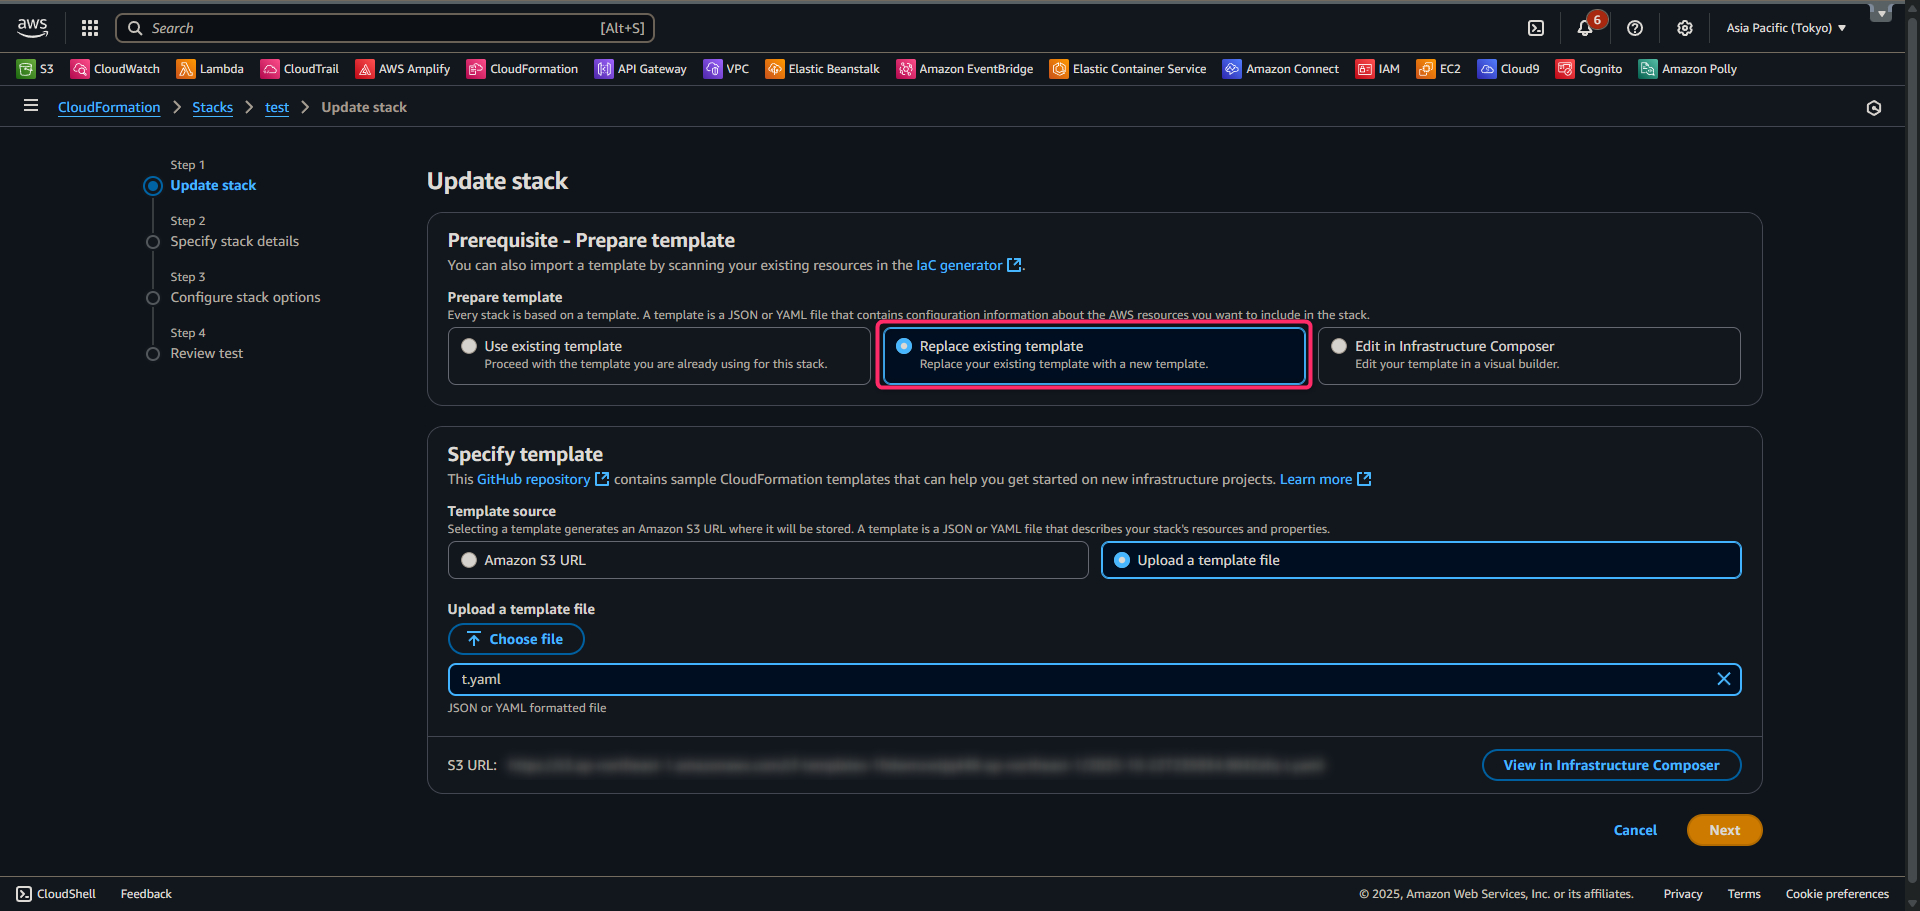Open the help question mark menu

point(1635,28)
